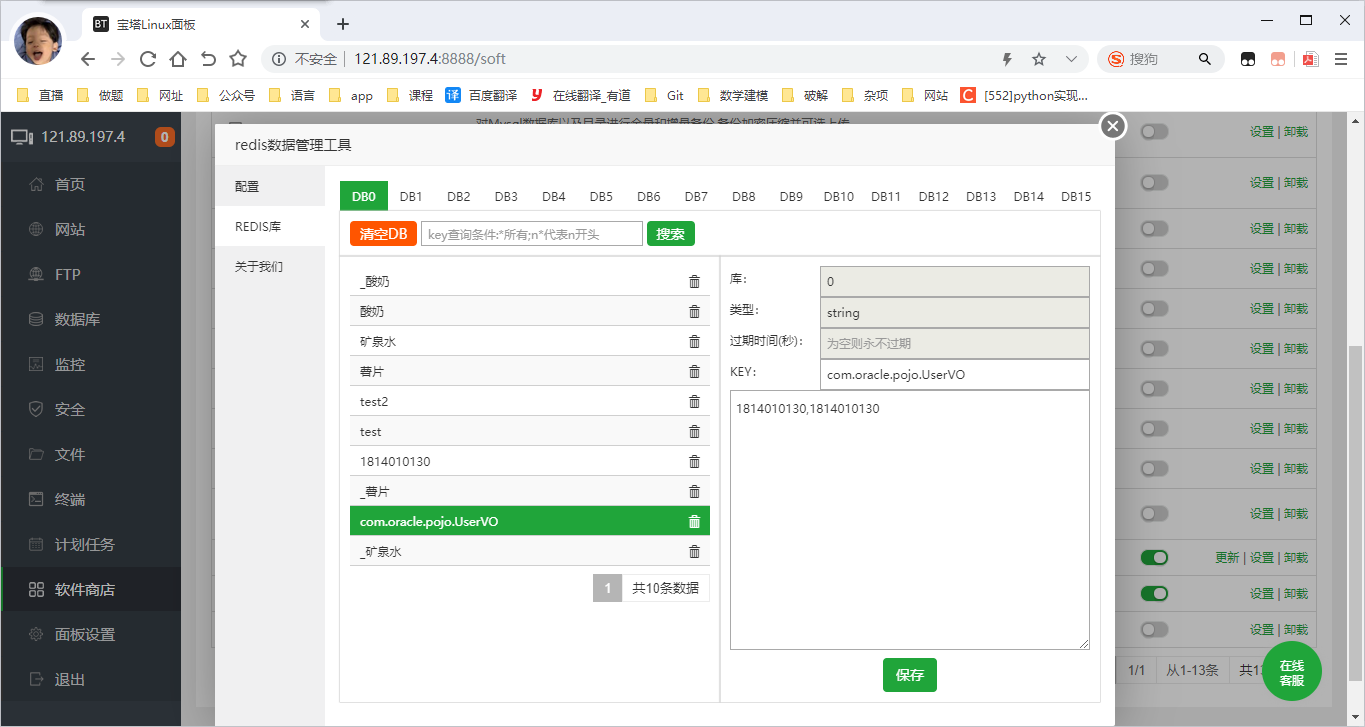Delete the 1814010130 key entry
The height and width of the screenshot is (727, 1365).
pyautogui.click(x=694, y=462)
